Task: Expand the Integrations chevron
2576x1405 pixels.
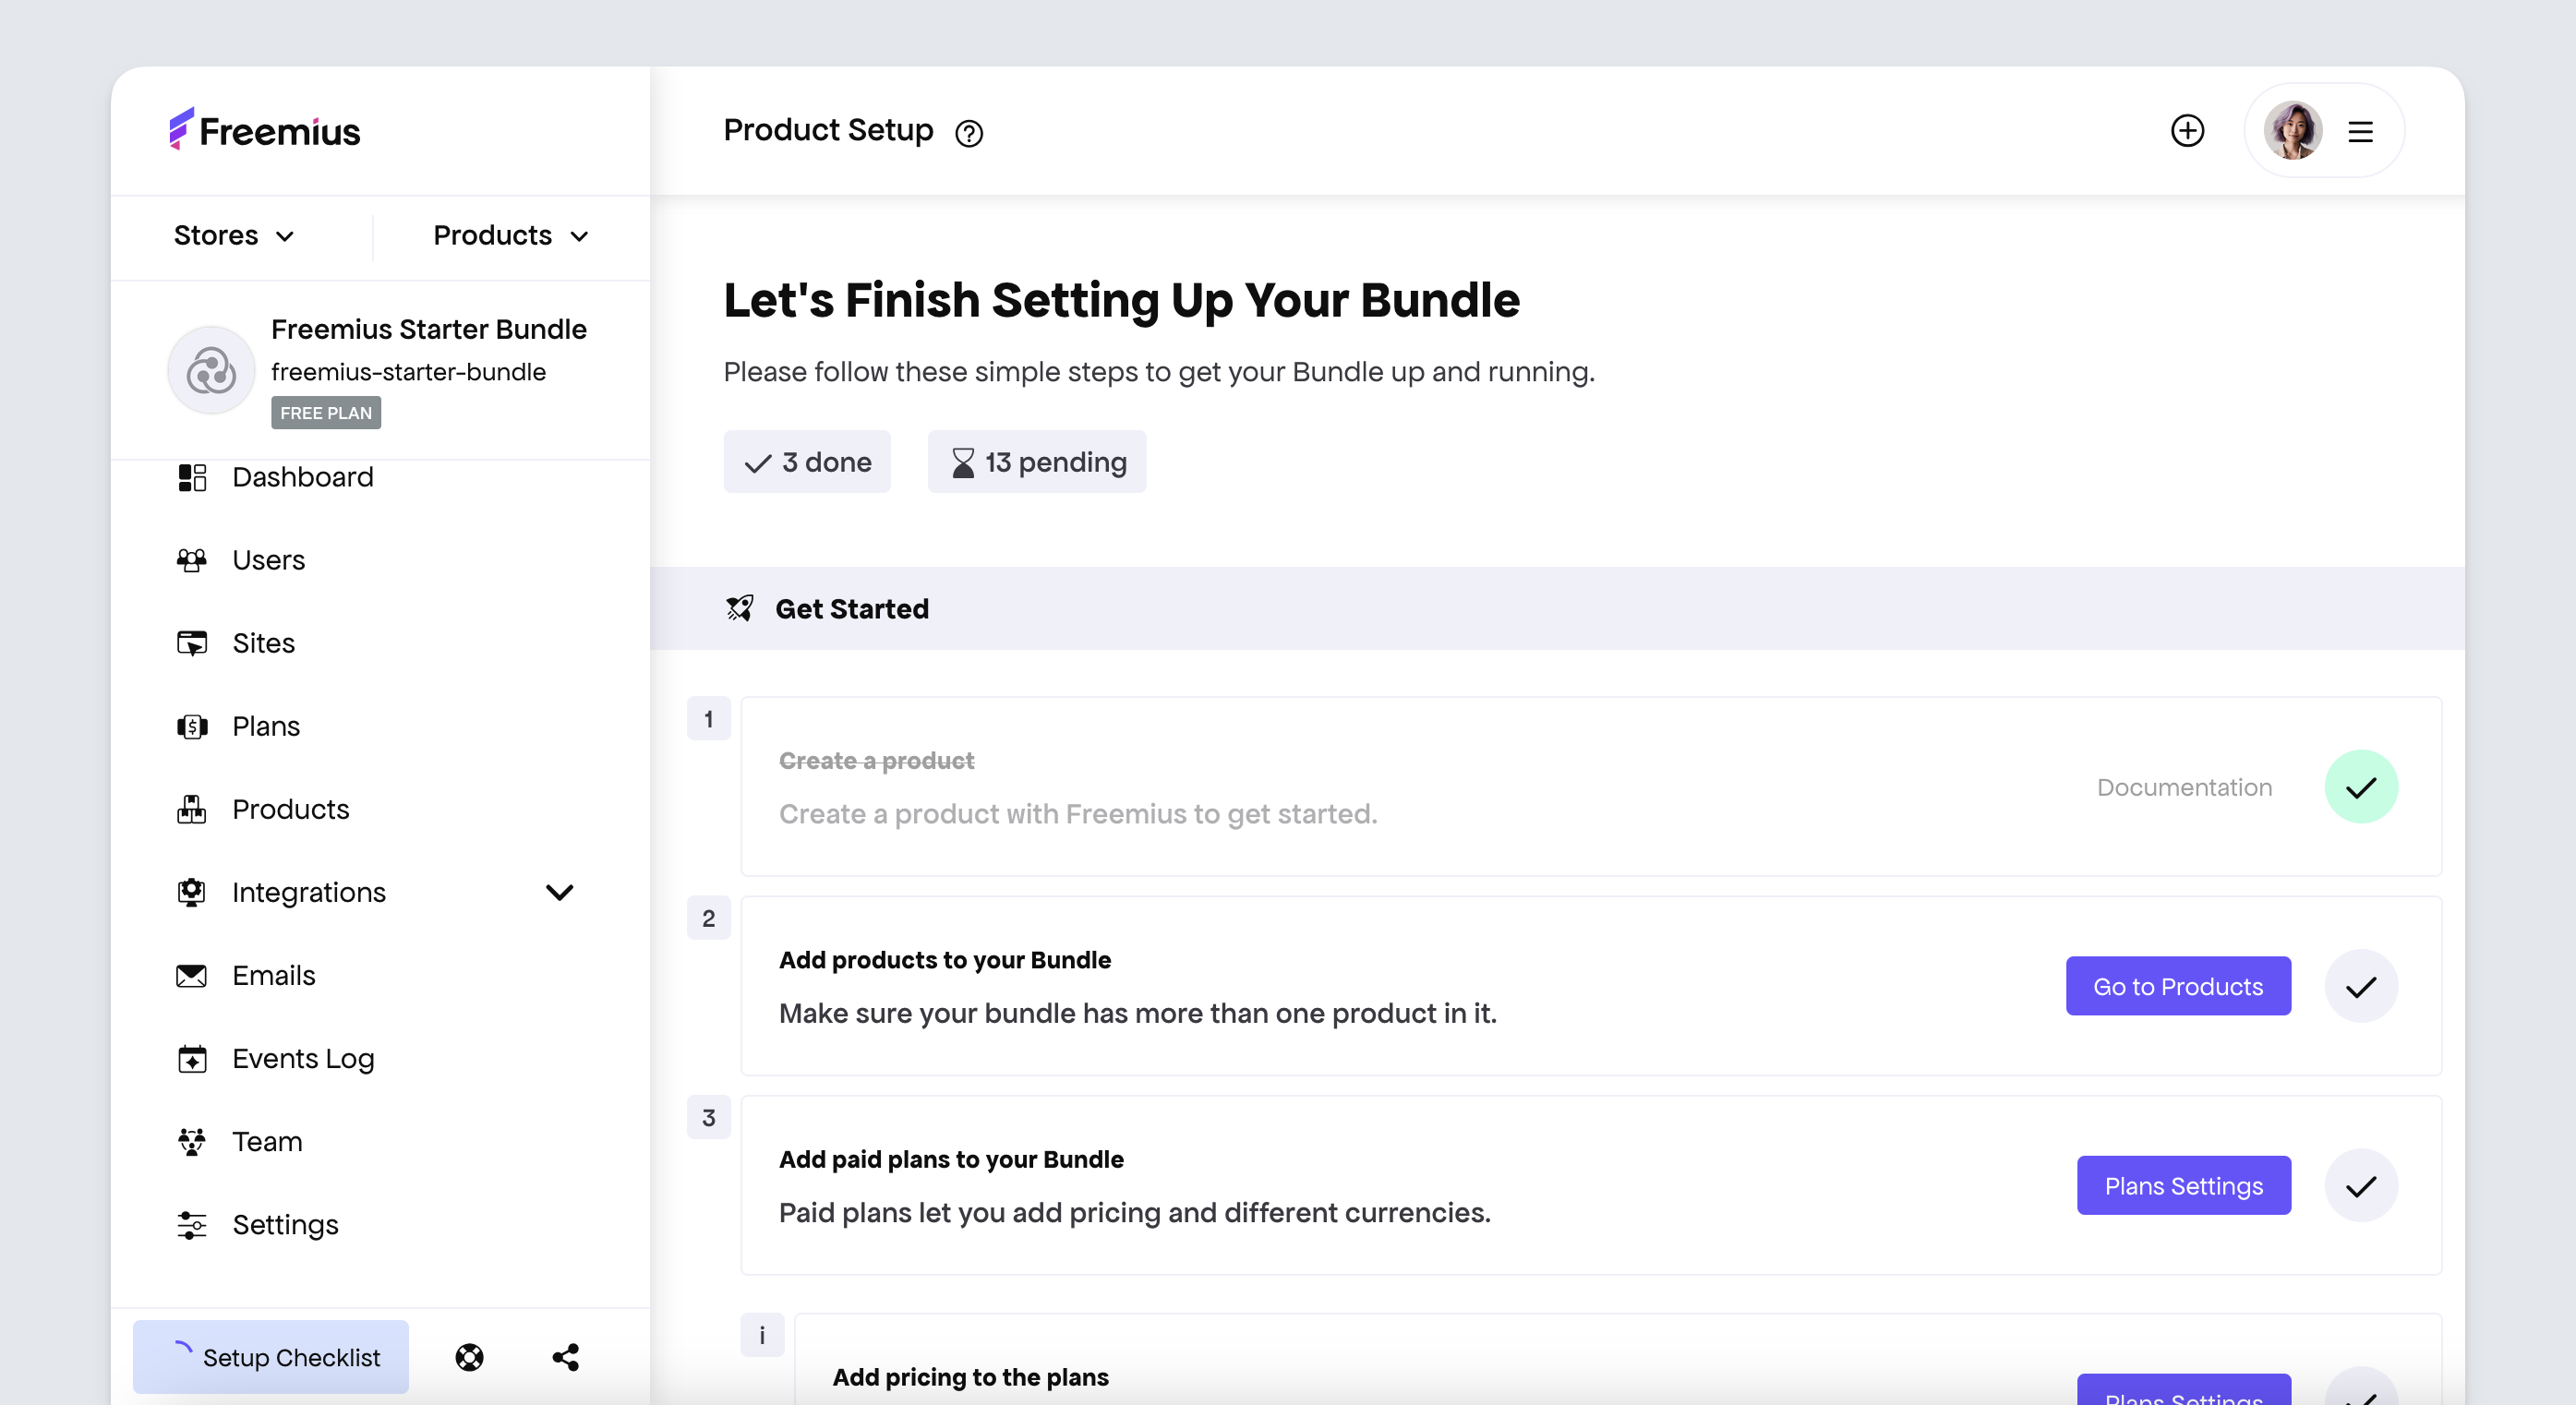Action: (560, 892)
